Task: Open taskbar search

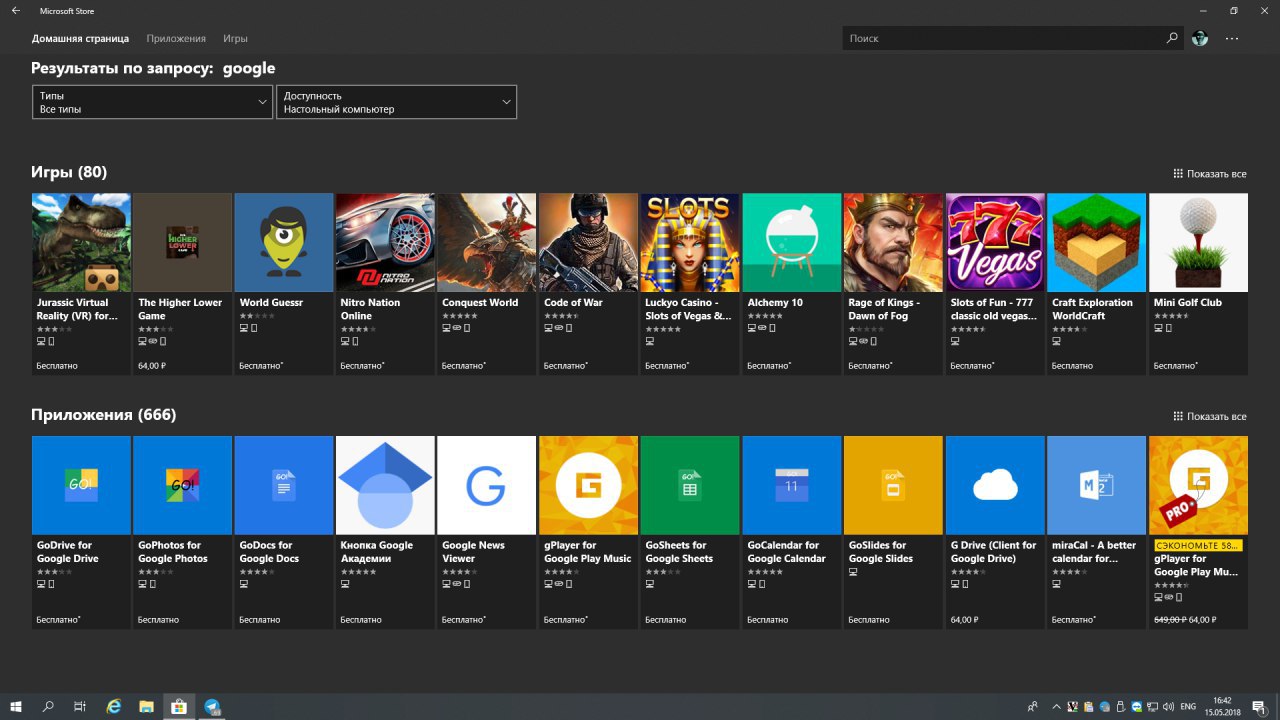Action: point(48,706)
